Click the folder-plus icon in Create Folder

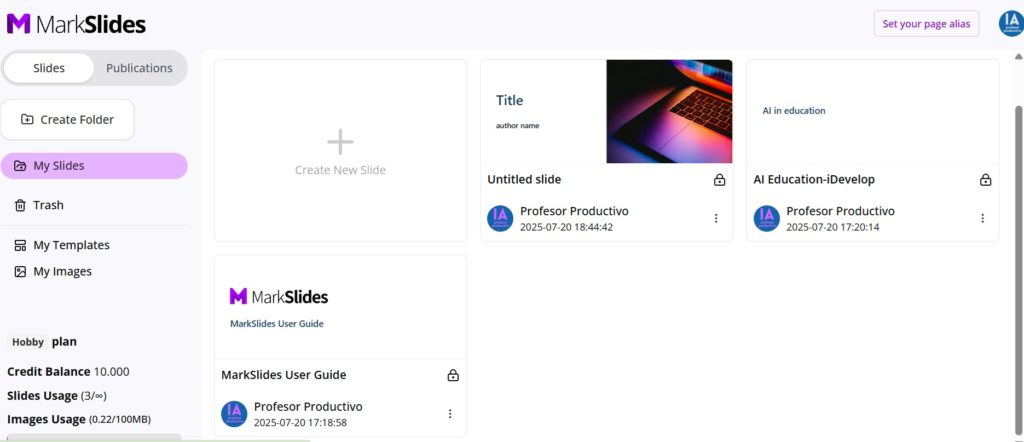coord(27,119)
